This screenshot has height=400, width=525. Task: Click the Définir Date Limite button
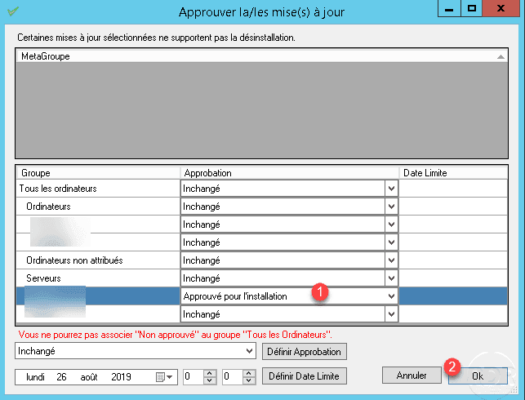point(304,376)
